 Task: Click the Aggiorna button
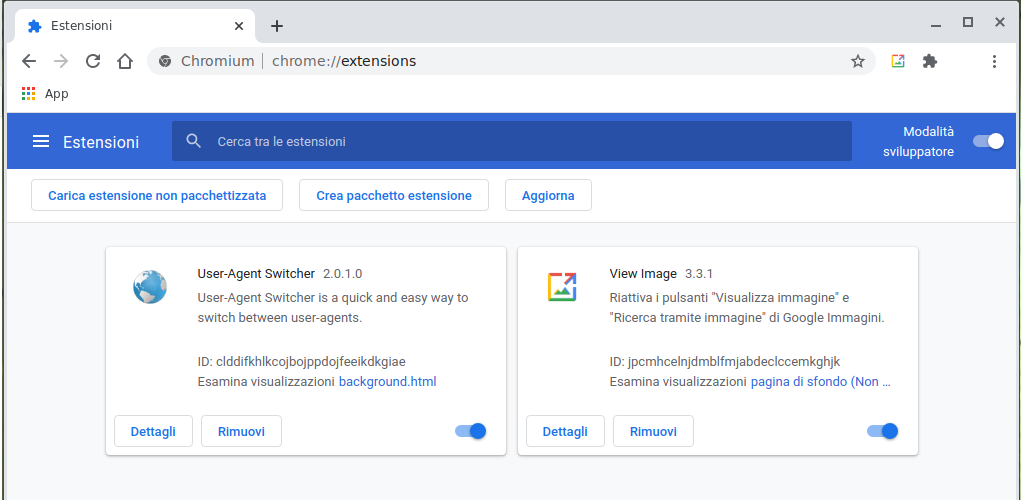[548, 195]
